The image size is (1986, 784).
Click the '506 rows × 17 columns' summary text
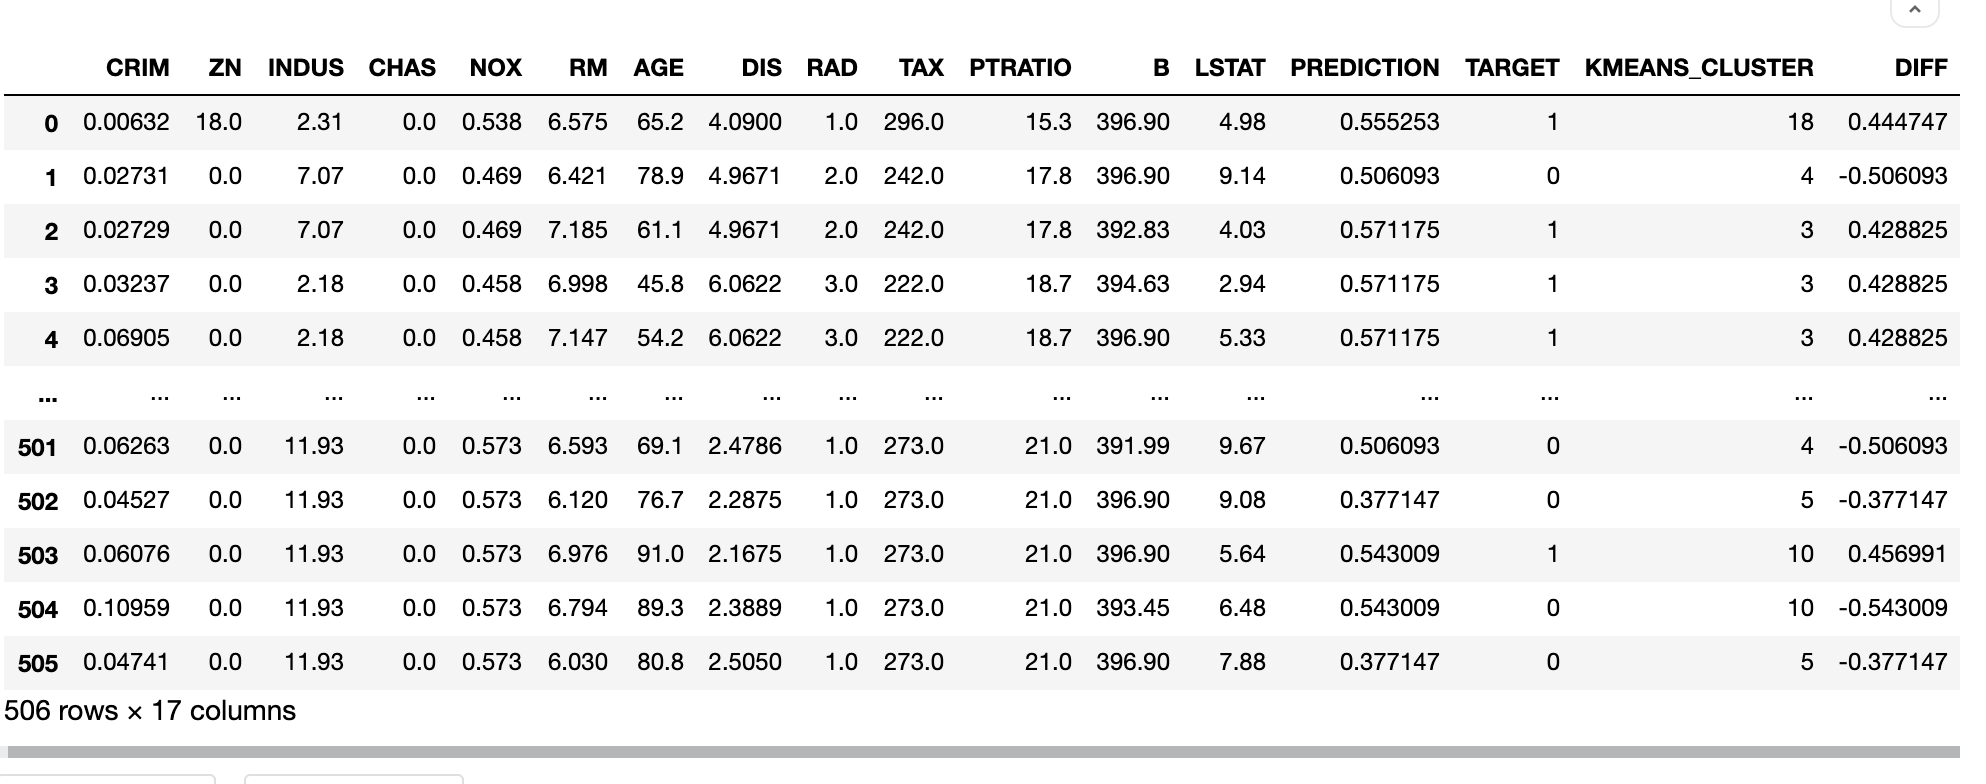point(150,711)
